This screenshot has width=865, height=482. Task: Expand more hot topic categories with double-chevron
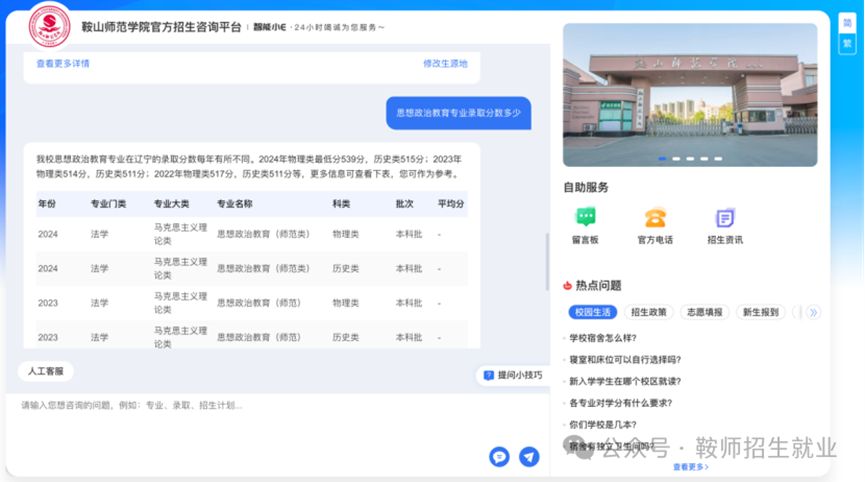click(813, 312)
